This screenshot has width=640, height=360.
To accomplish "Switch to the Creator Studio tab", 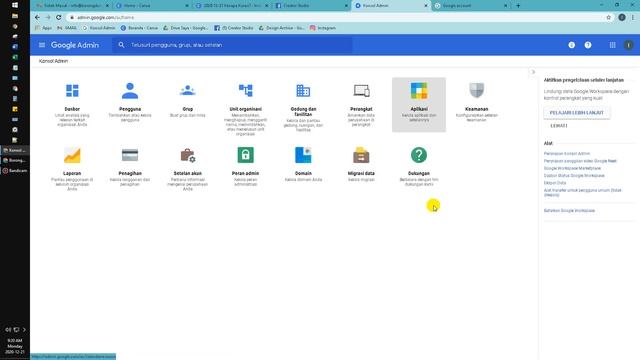I will pyautogui.click(x=311, y=6).
